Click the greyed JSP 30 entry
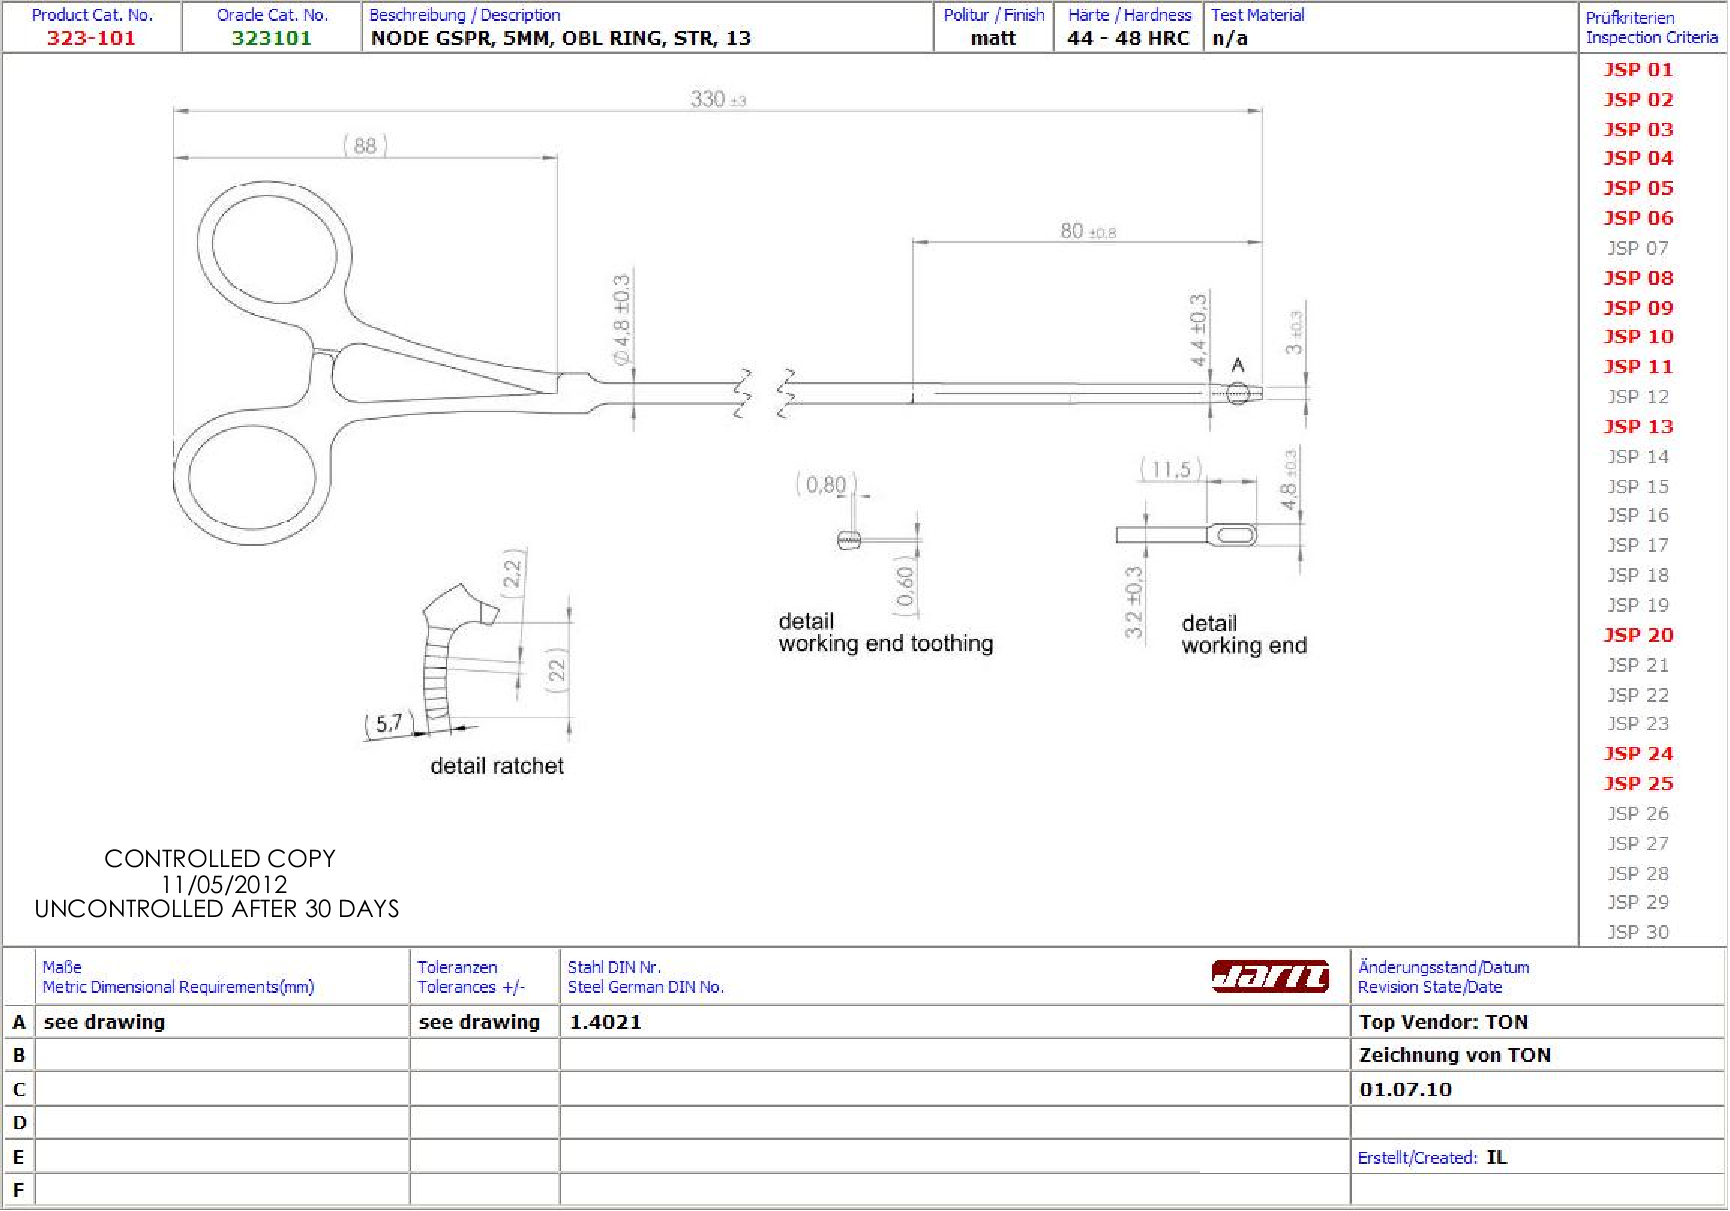 tap(1638, 932)
